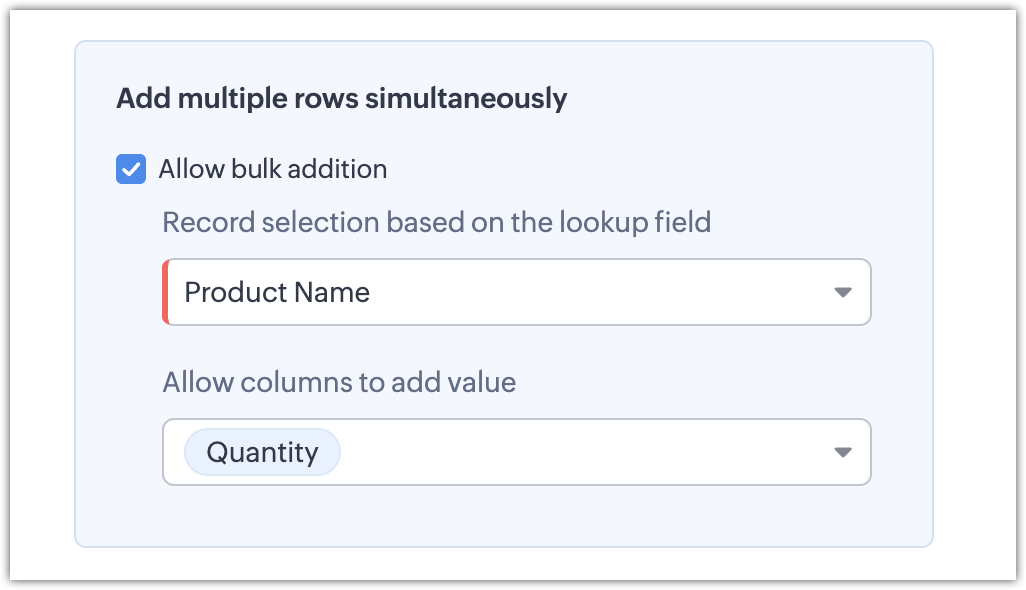
Task: Open the Product Name lookup field dropdown
Action: [x=516, y=292]
